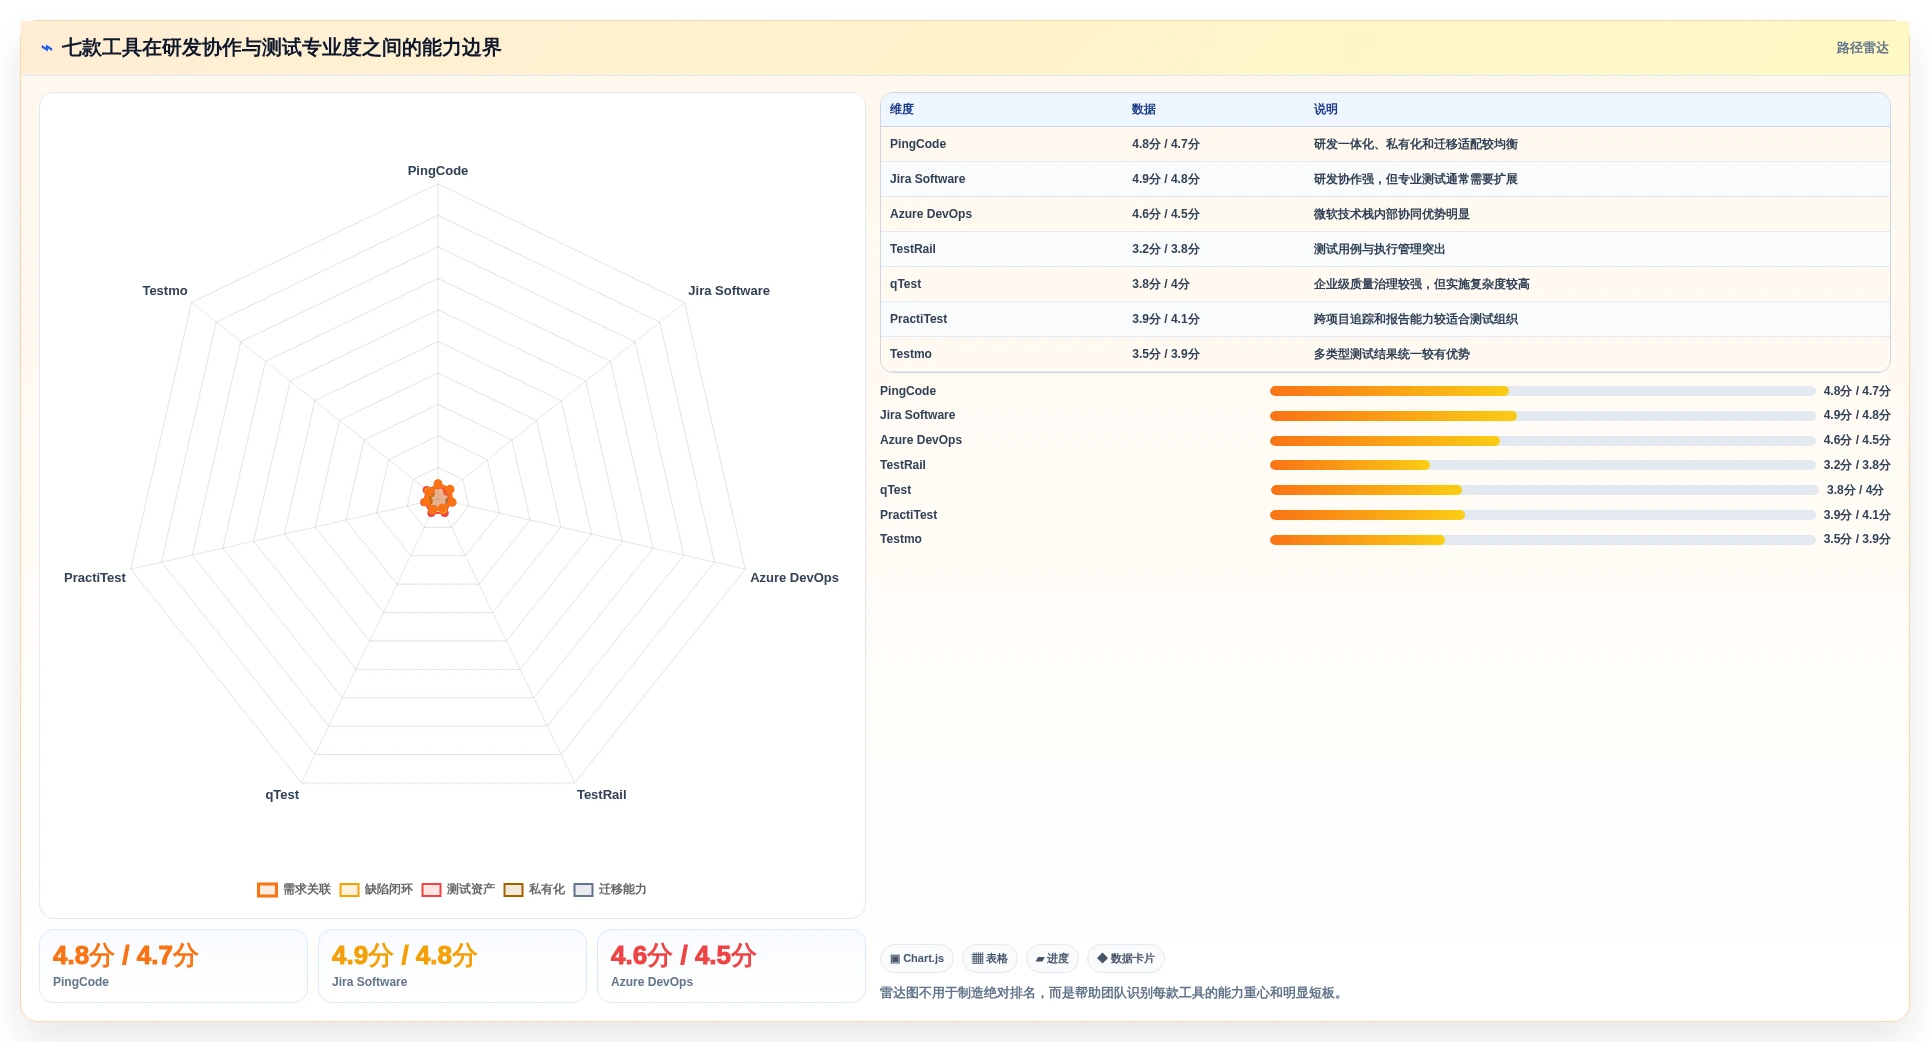Click the 表格 tag chip
The width and height of the screenshot is (1930, 1042).
990,958
